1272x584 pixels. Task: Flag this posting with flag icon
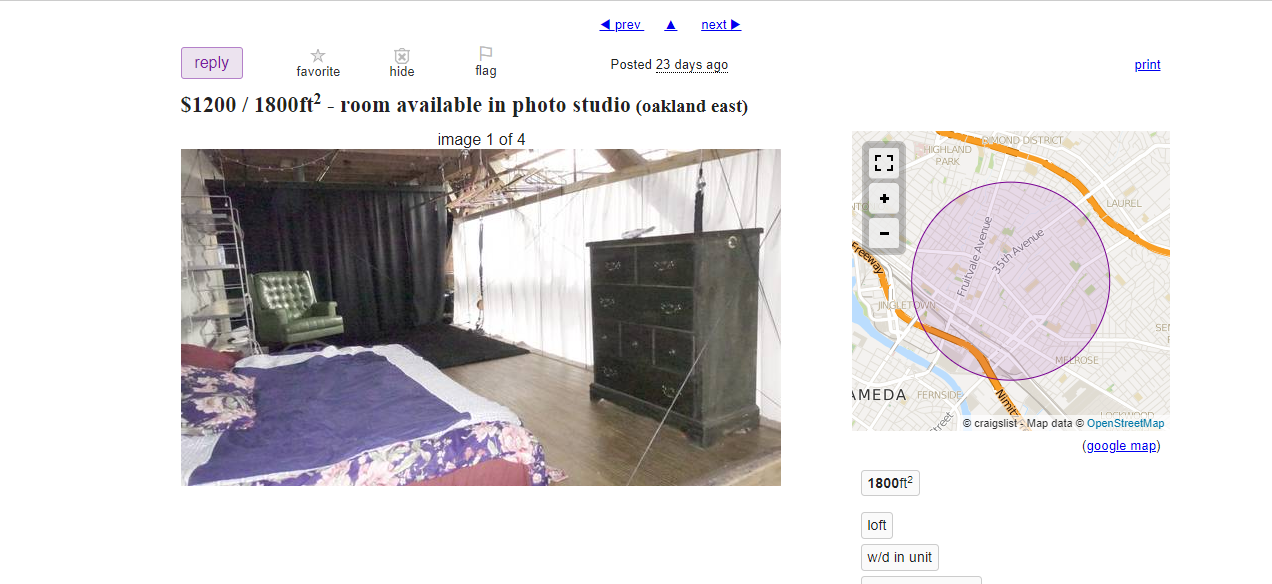[x=486, y=55]
